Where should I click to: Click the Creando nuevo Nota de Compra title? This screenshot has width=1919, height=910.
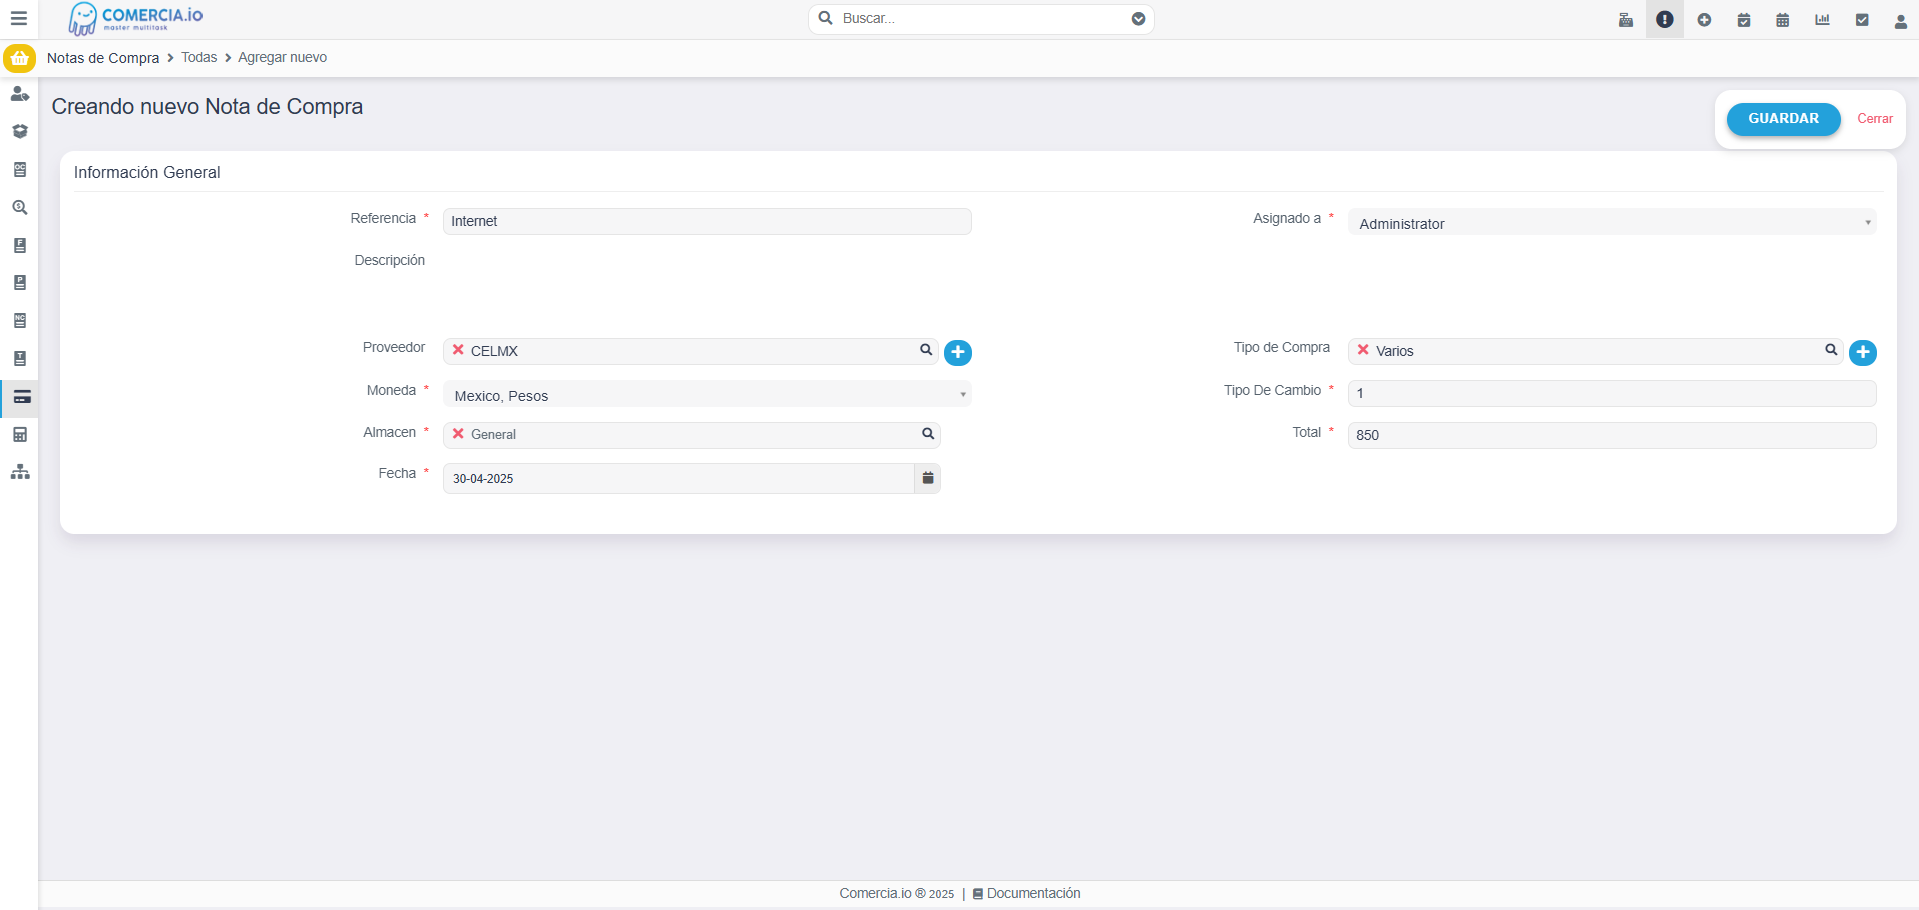[207, 106]
